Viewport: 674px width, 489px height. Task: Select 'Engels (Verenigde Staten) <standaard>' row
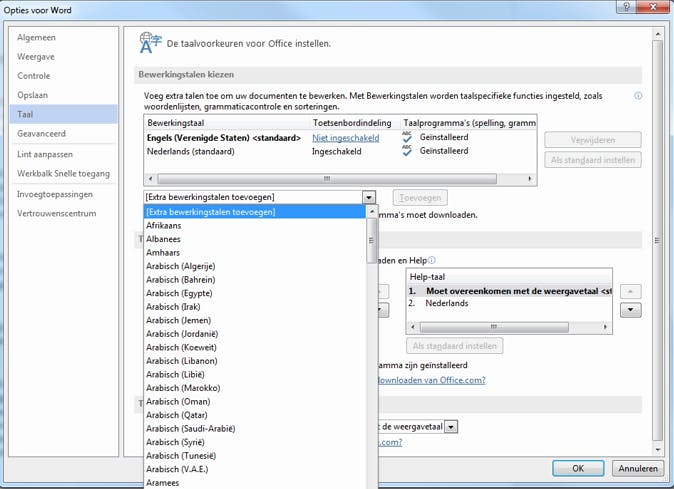tap(340, 138)
